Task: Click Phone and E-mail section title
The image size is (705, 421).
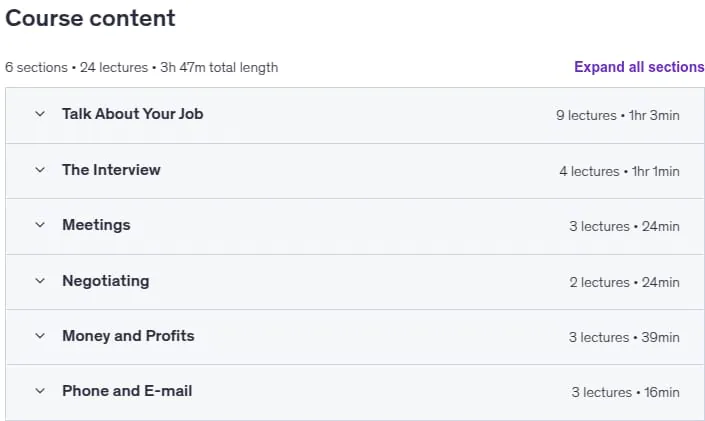Action: [127, 391]
